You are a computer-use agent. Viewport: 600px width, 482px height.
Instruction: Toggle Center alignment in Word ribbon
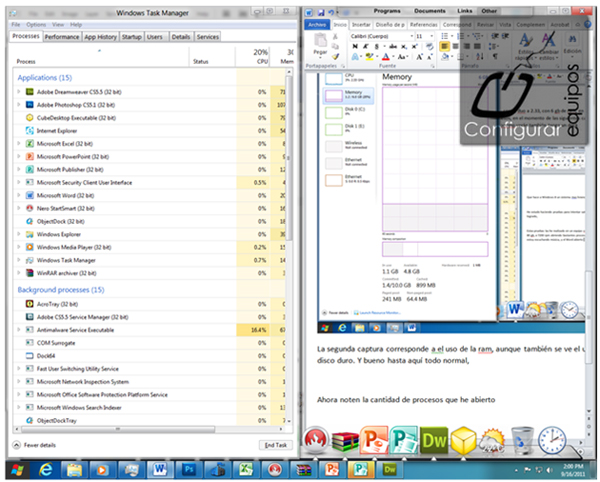pos(456,46)
